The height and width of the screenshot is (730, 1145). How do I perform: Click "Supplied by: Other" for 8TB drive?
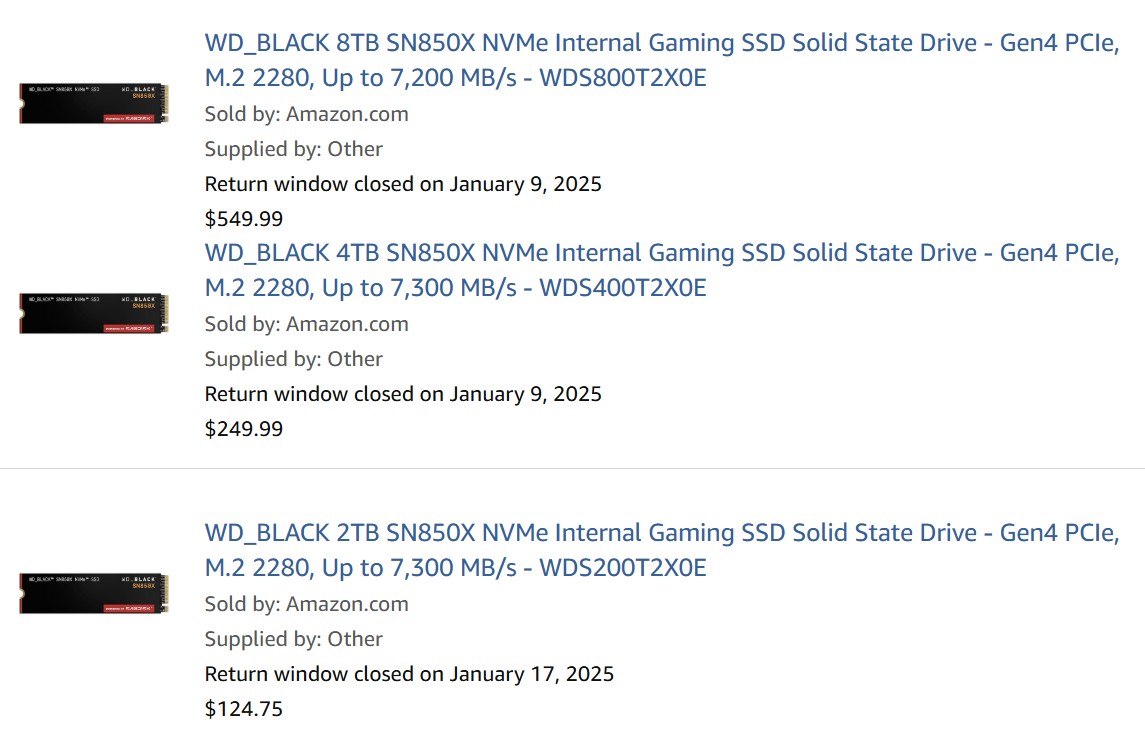[x=293, y=149]
